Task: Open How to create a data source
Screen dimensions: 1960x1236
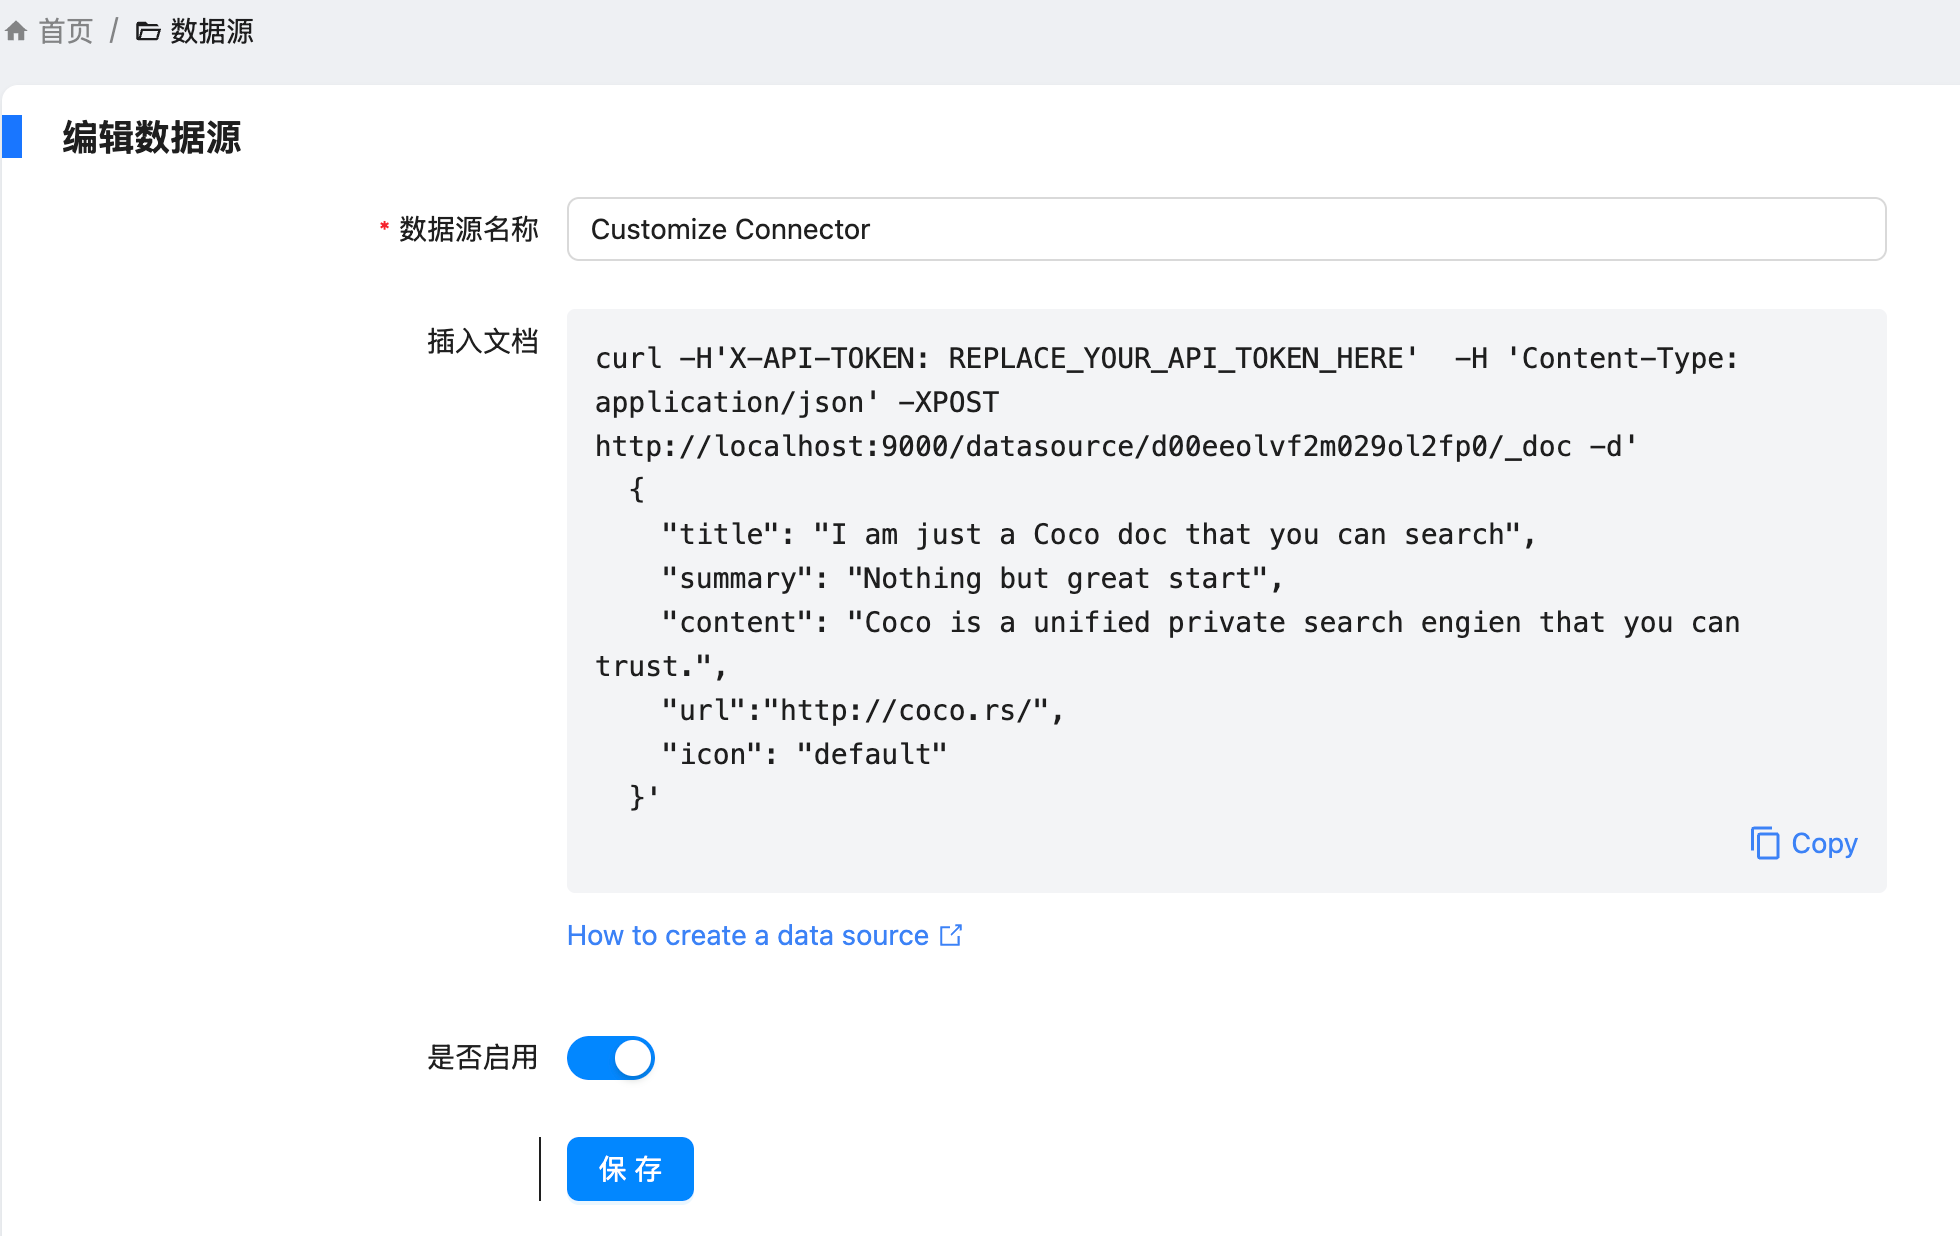Action: 747,935
